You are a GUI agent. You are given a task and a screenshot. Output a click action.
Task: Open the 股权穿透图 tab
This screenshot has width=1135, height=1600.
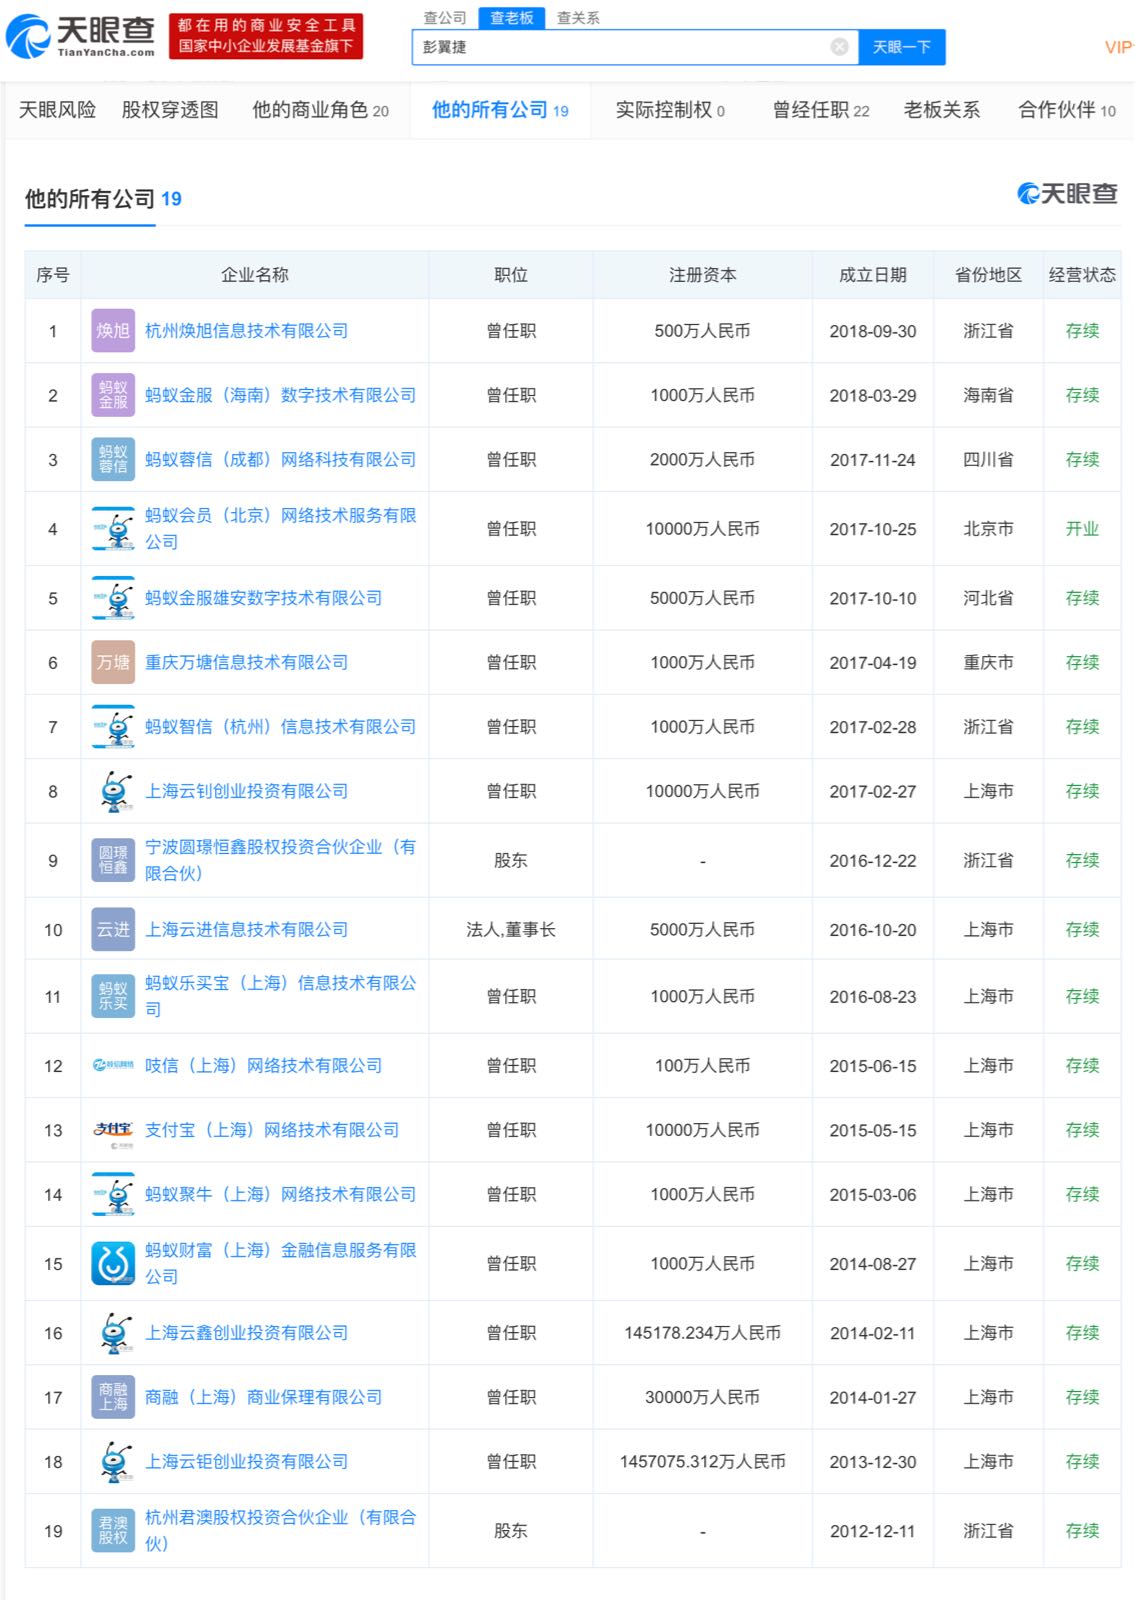pyautogui.click(x=170, y=110)
